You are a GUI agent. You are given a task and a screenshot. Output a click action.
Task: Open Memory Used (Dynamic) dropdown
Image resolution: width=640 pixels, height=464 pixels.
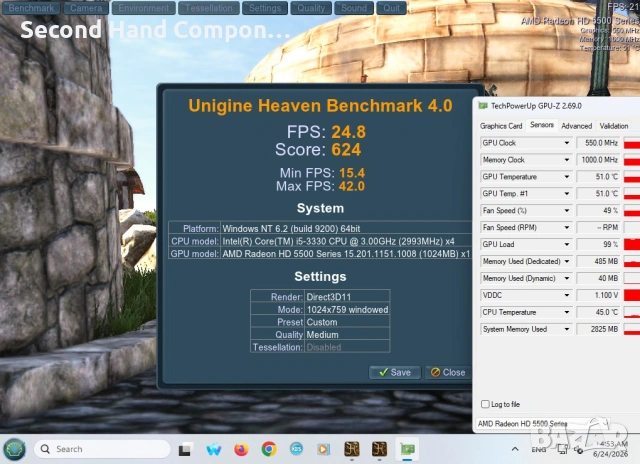click(x=567, y=278)
